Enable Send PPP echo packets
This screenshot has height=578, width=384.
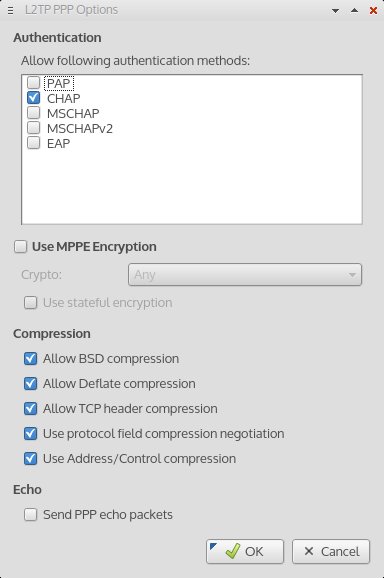pos(31,515)
